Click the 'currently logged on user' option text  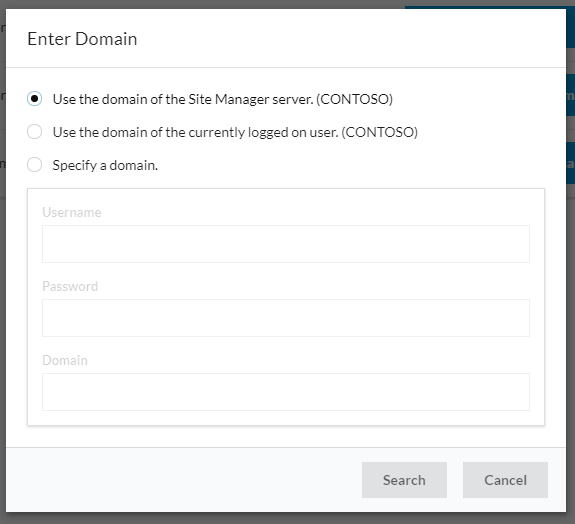pyautogui.click(x=263, y=132)
